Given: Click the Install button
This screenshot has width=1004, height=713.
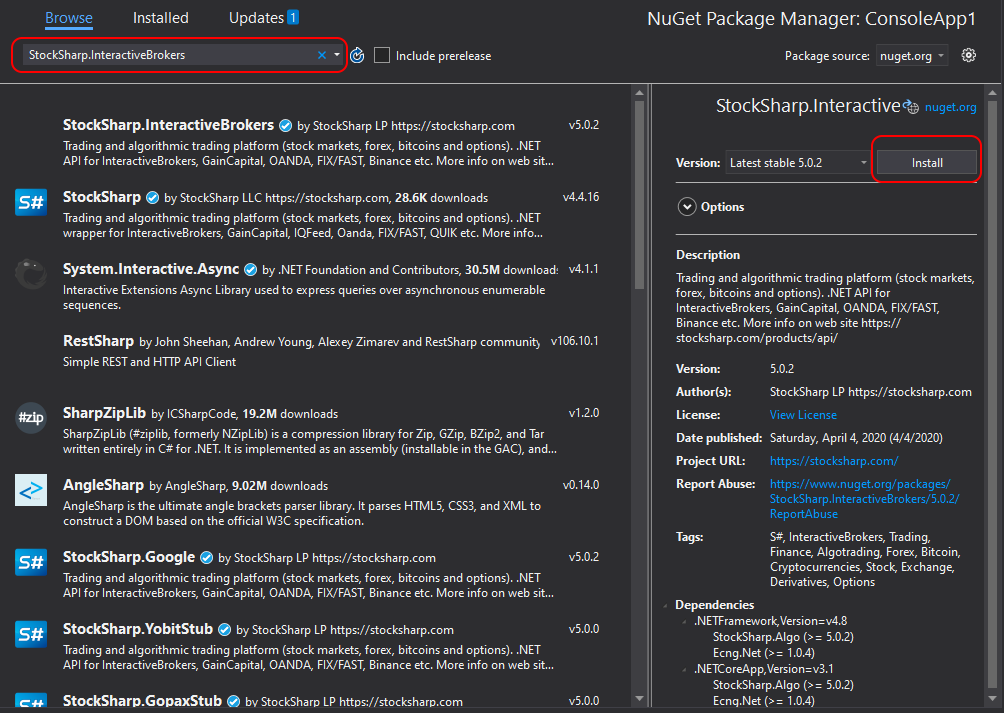Looking at the screenshot, I should 926,162.
